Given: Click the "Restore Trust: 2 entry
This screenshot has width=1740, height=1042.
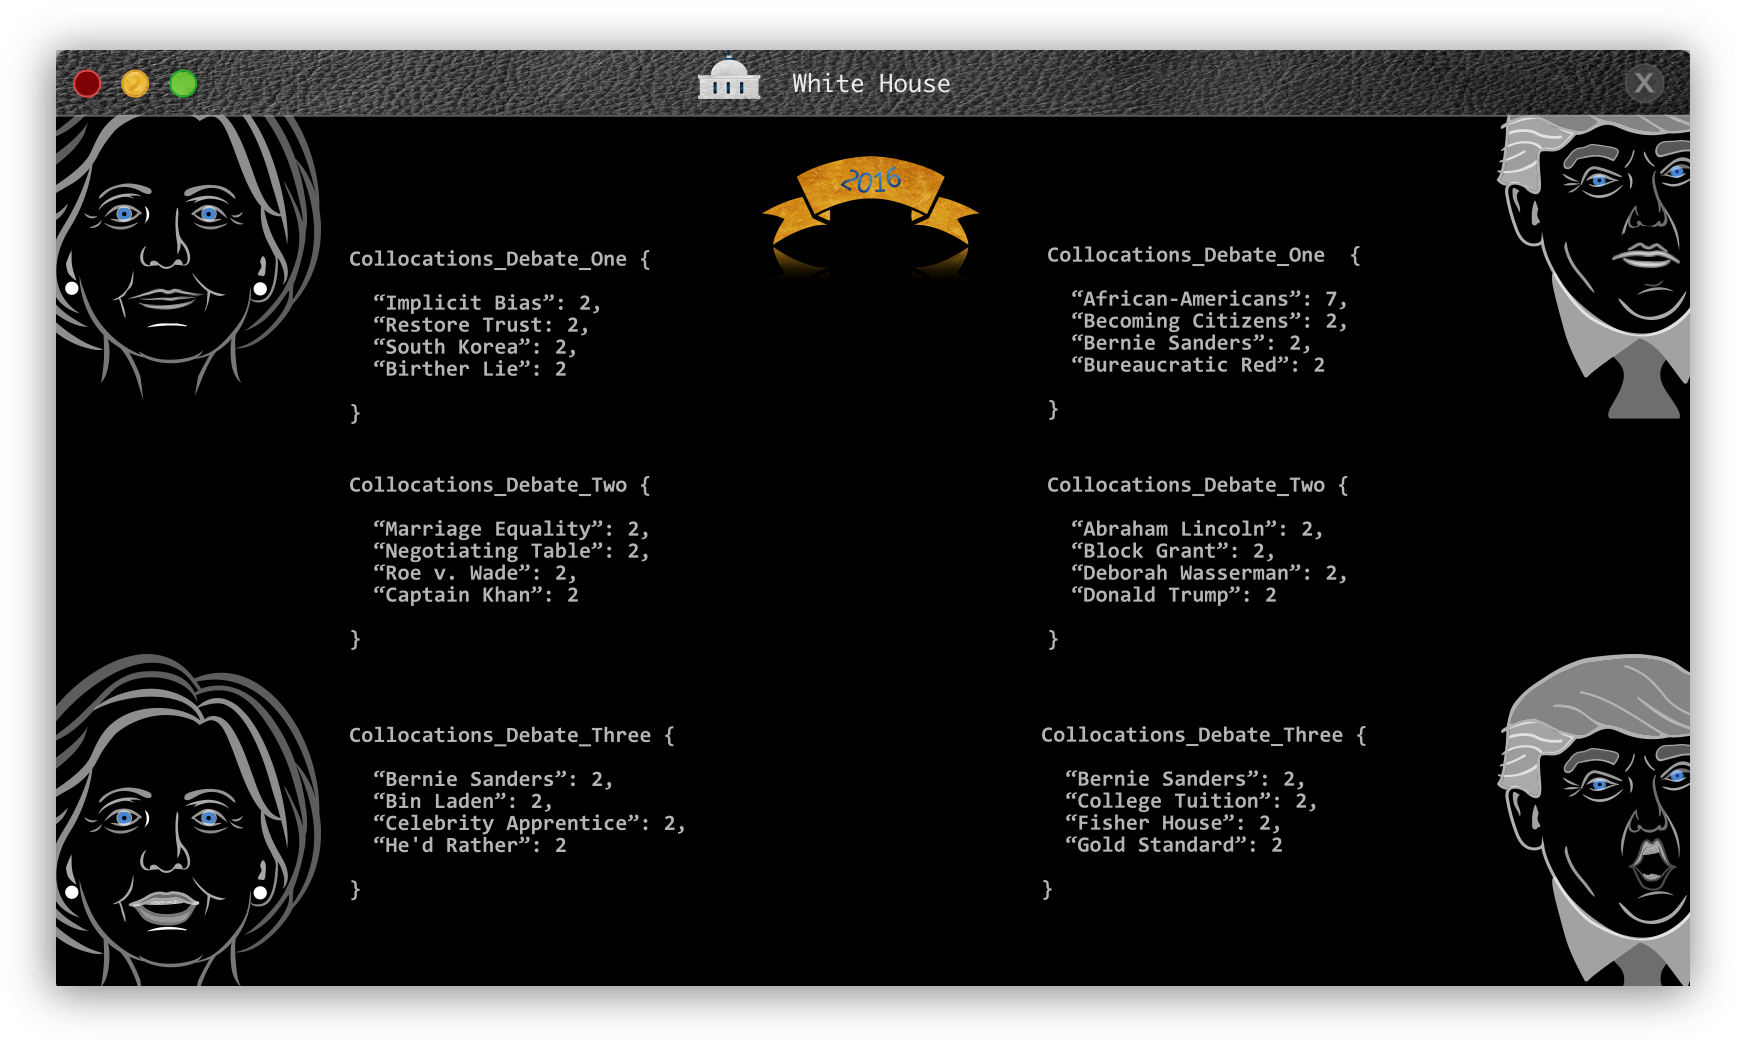Looking at the screenshot, I should tap(481, 325).
